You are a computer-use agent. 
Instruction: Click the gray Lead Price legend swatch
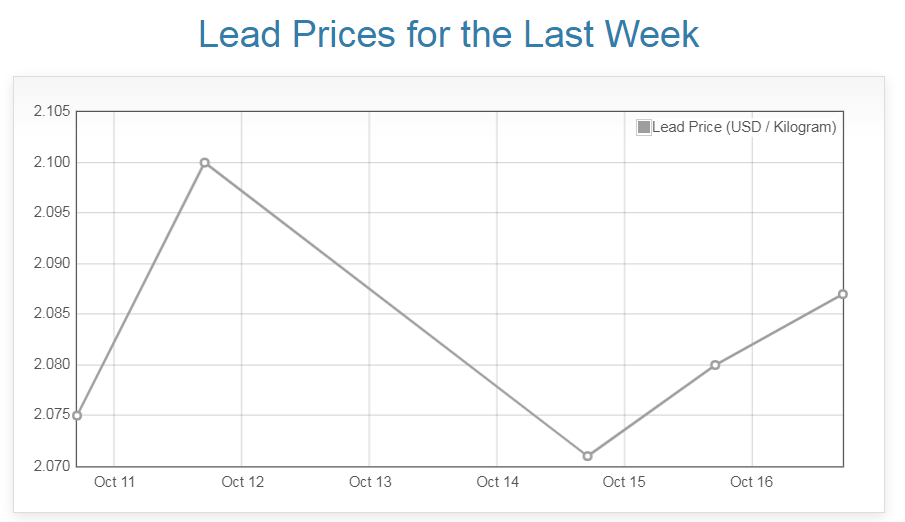coord(644,127)
